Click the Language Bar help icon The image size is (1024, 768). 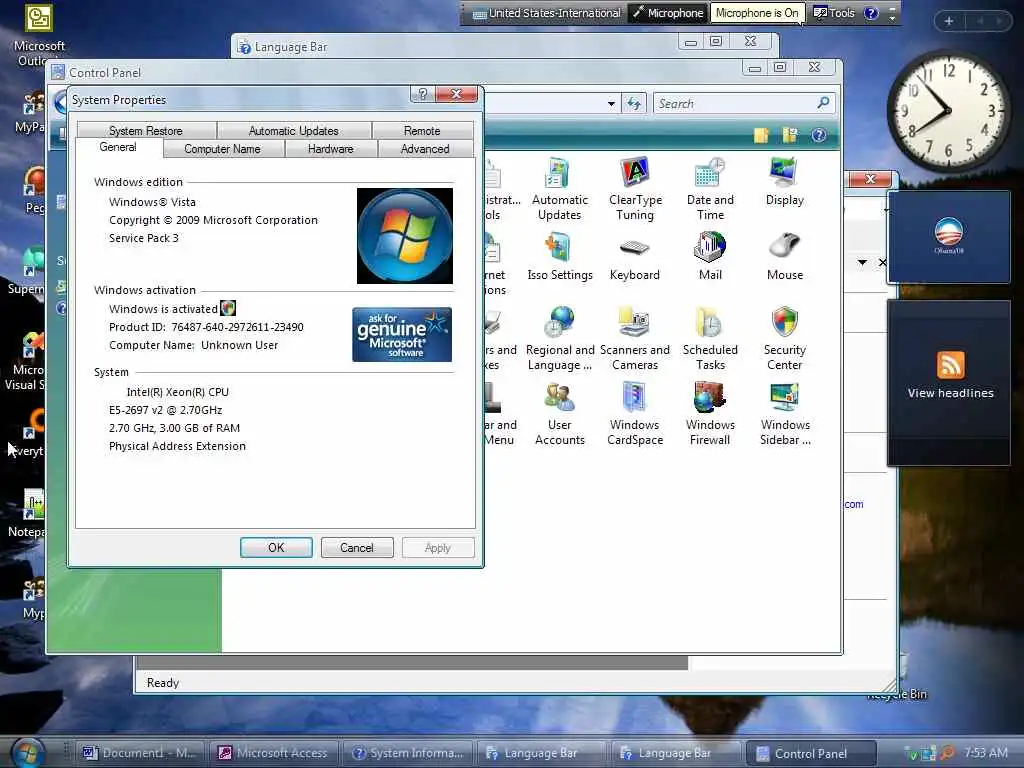(871, 13)
